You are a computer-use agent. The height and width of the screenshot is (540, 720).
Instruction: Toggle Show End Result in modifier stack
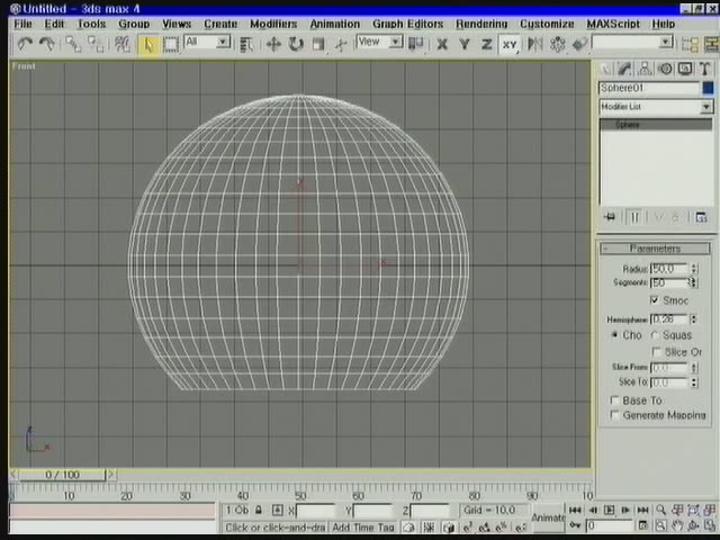[x=635, y=217]
